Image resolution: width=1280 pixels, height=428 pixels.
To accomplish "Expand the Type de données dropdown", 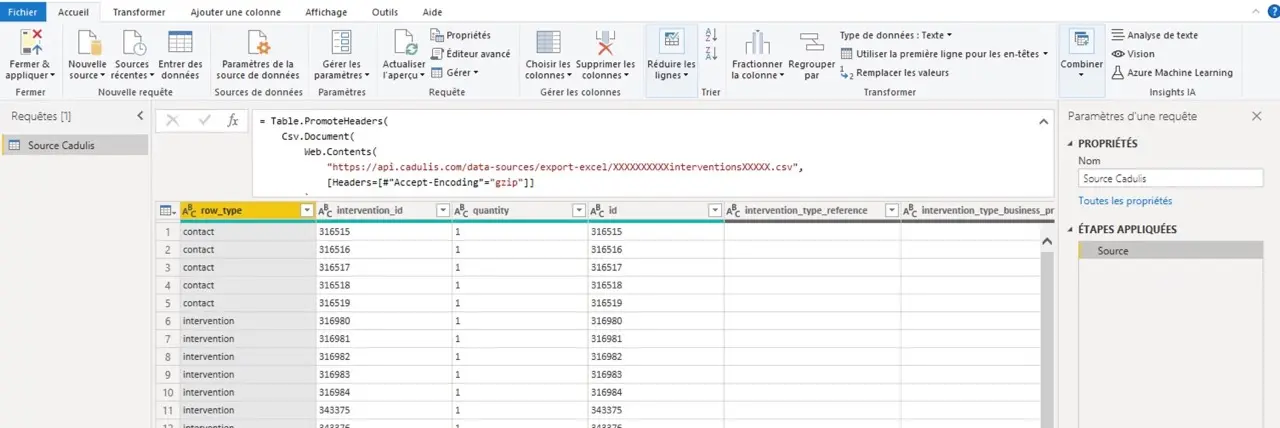I will [x=896, y=35].
